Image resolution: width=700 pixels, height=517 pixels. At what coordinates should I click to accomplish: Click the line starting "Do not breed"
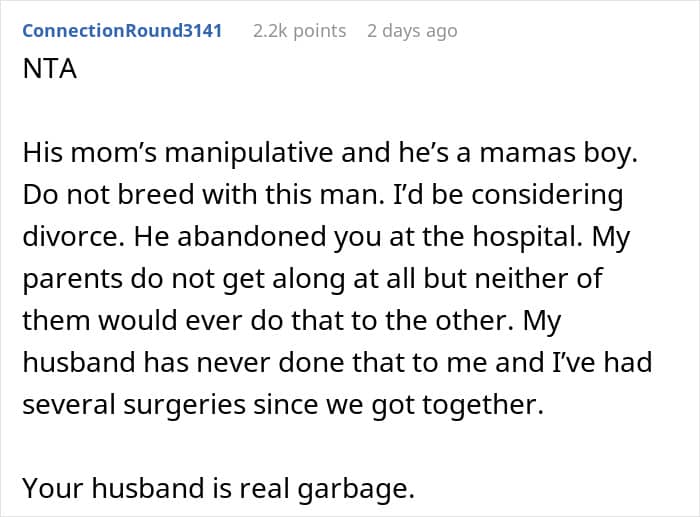click(323, 195)
